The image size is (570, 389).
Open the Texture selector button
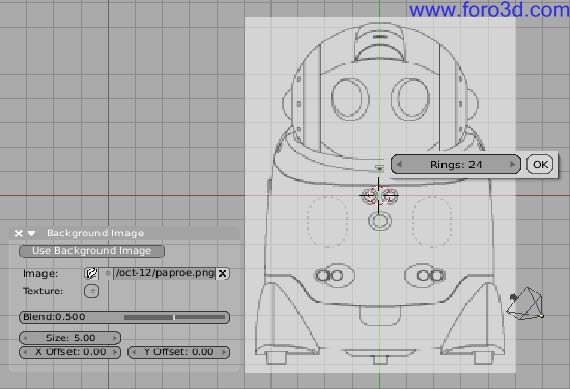point(91,291)
